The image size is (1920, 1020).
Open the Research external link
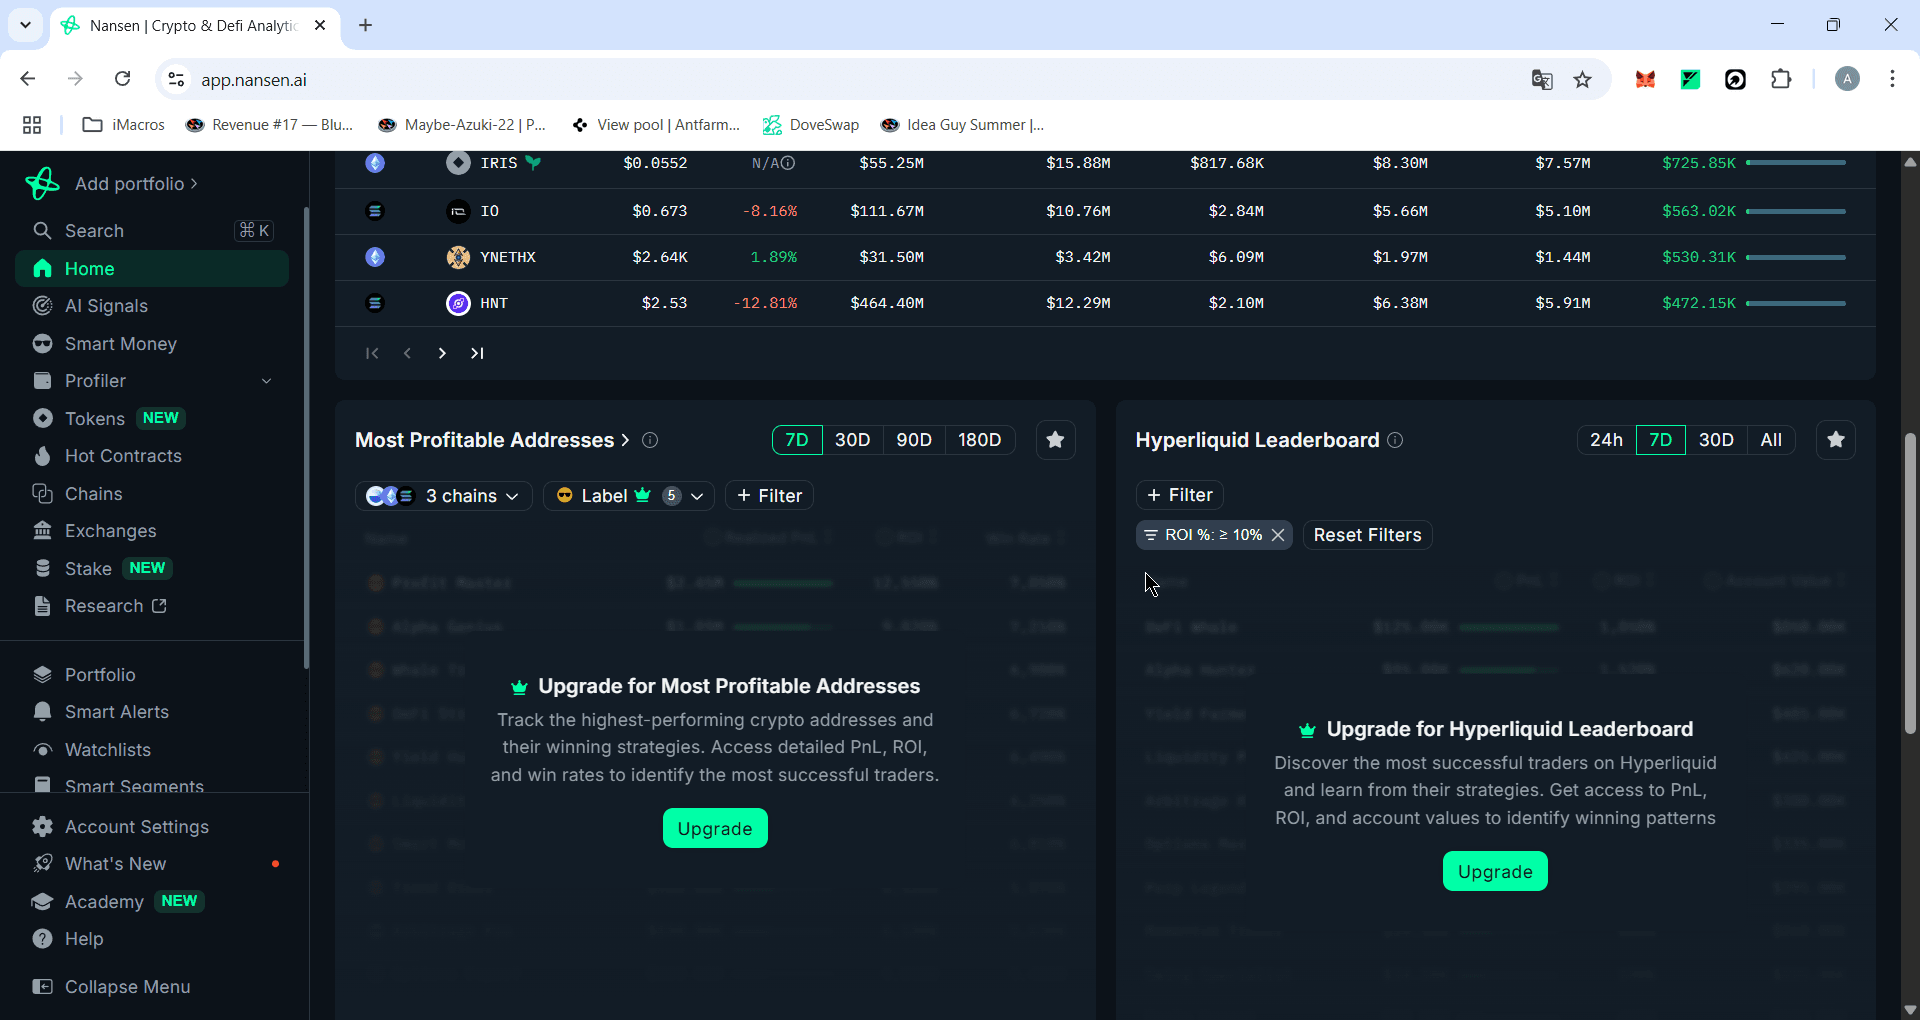152,606
